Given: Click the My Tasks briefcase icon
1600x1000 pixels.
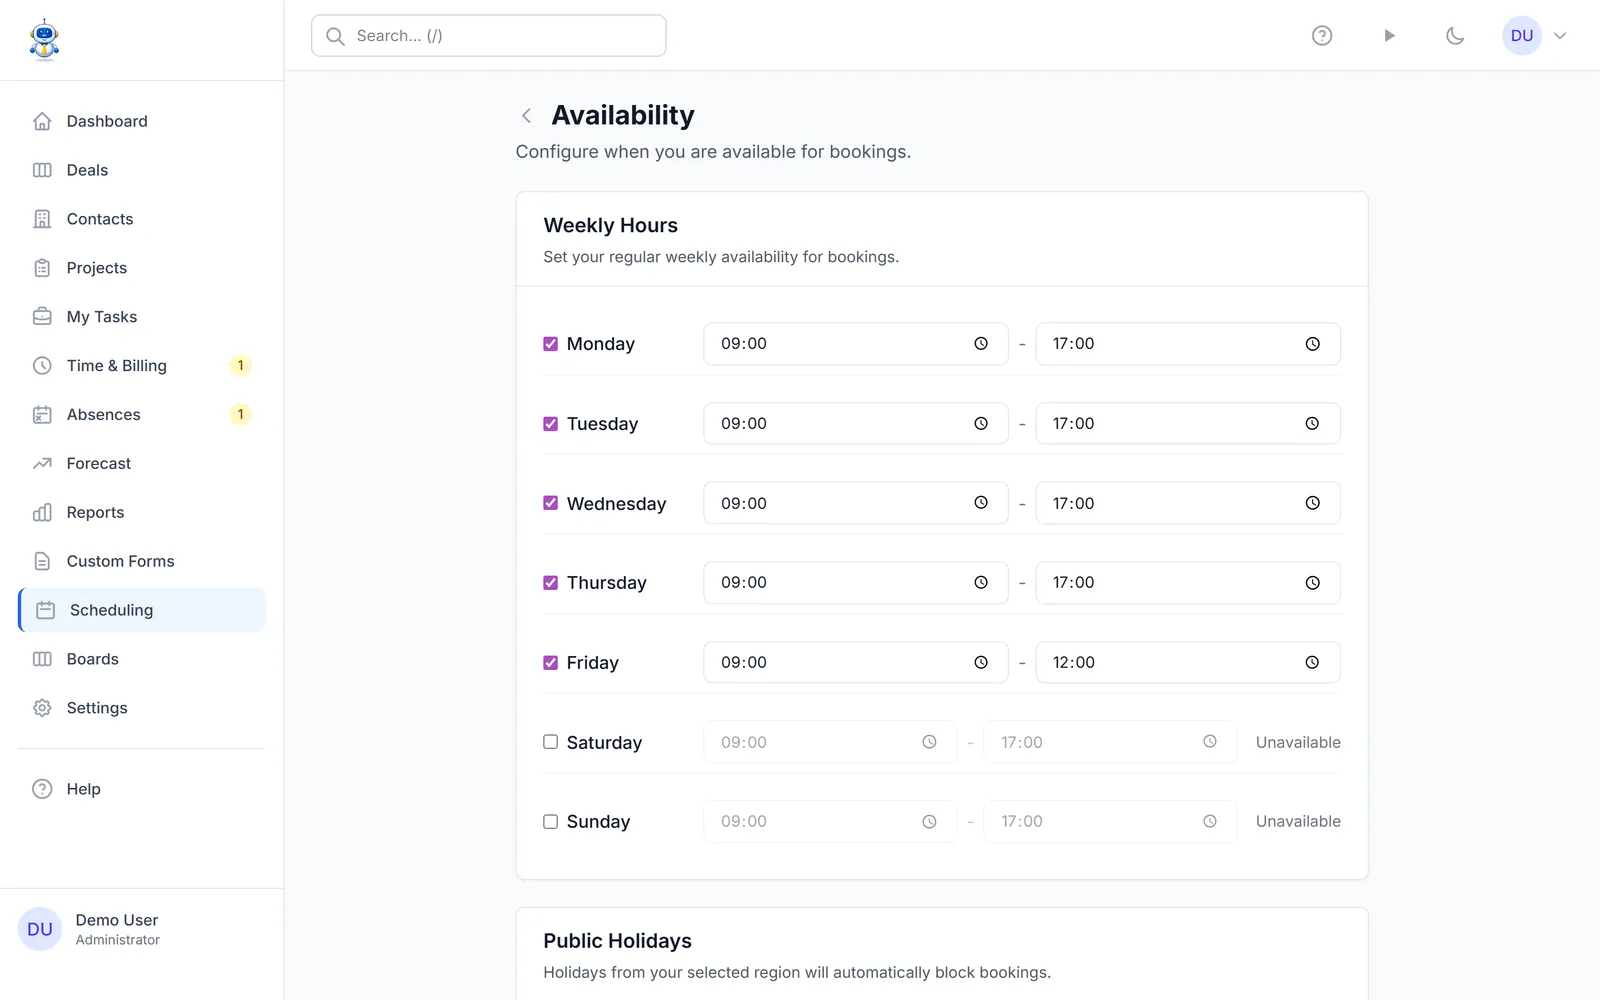Looking at the screenshot, I should coord(42,317).
